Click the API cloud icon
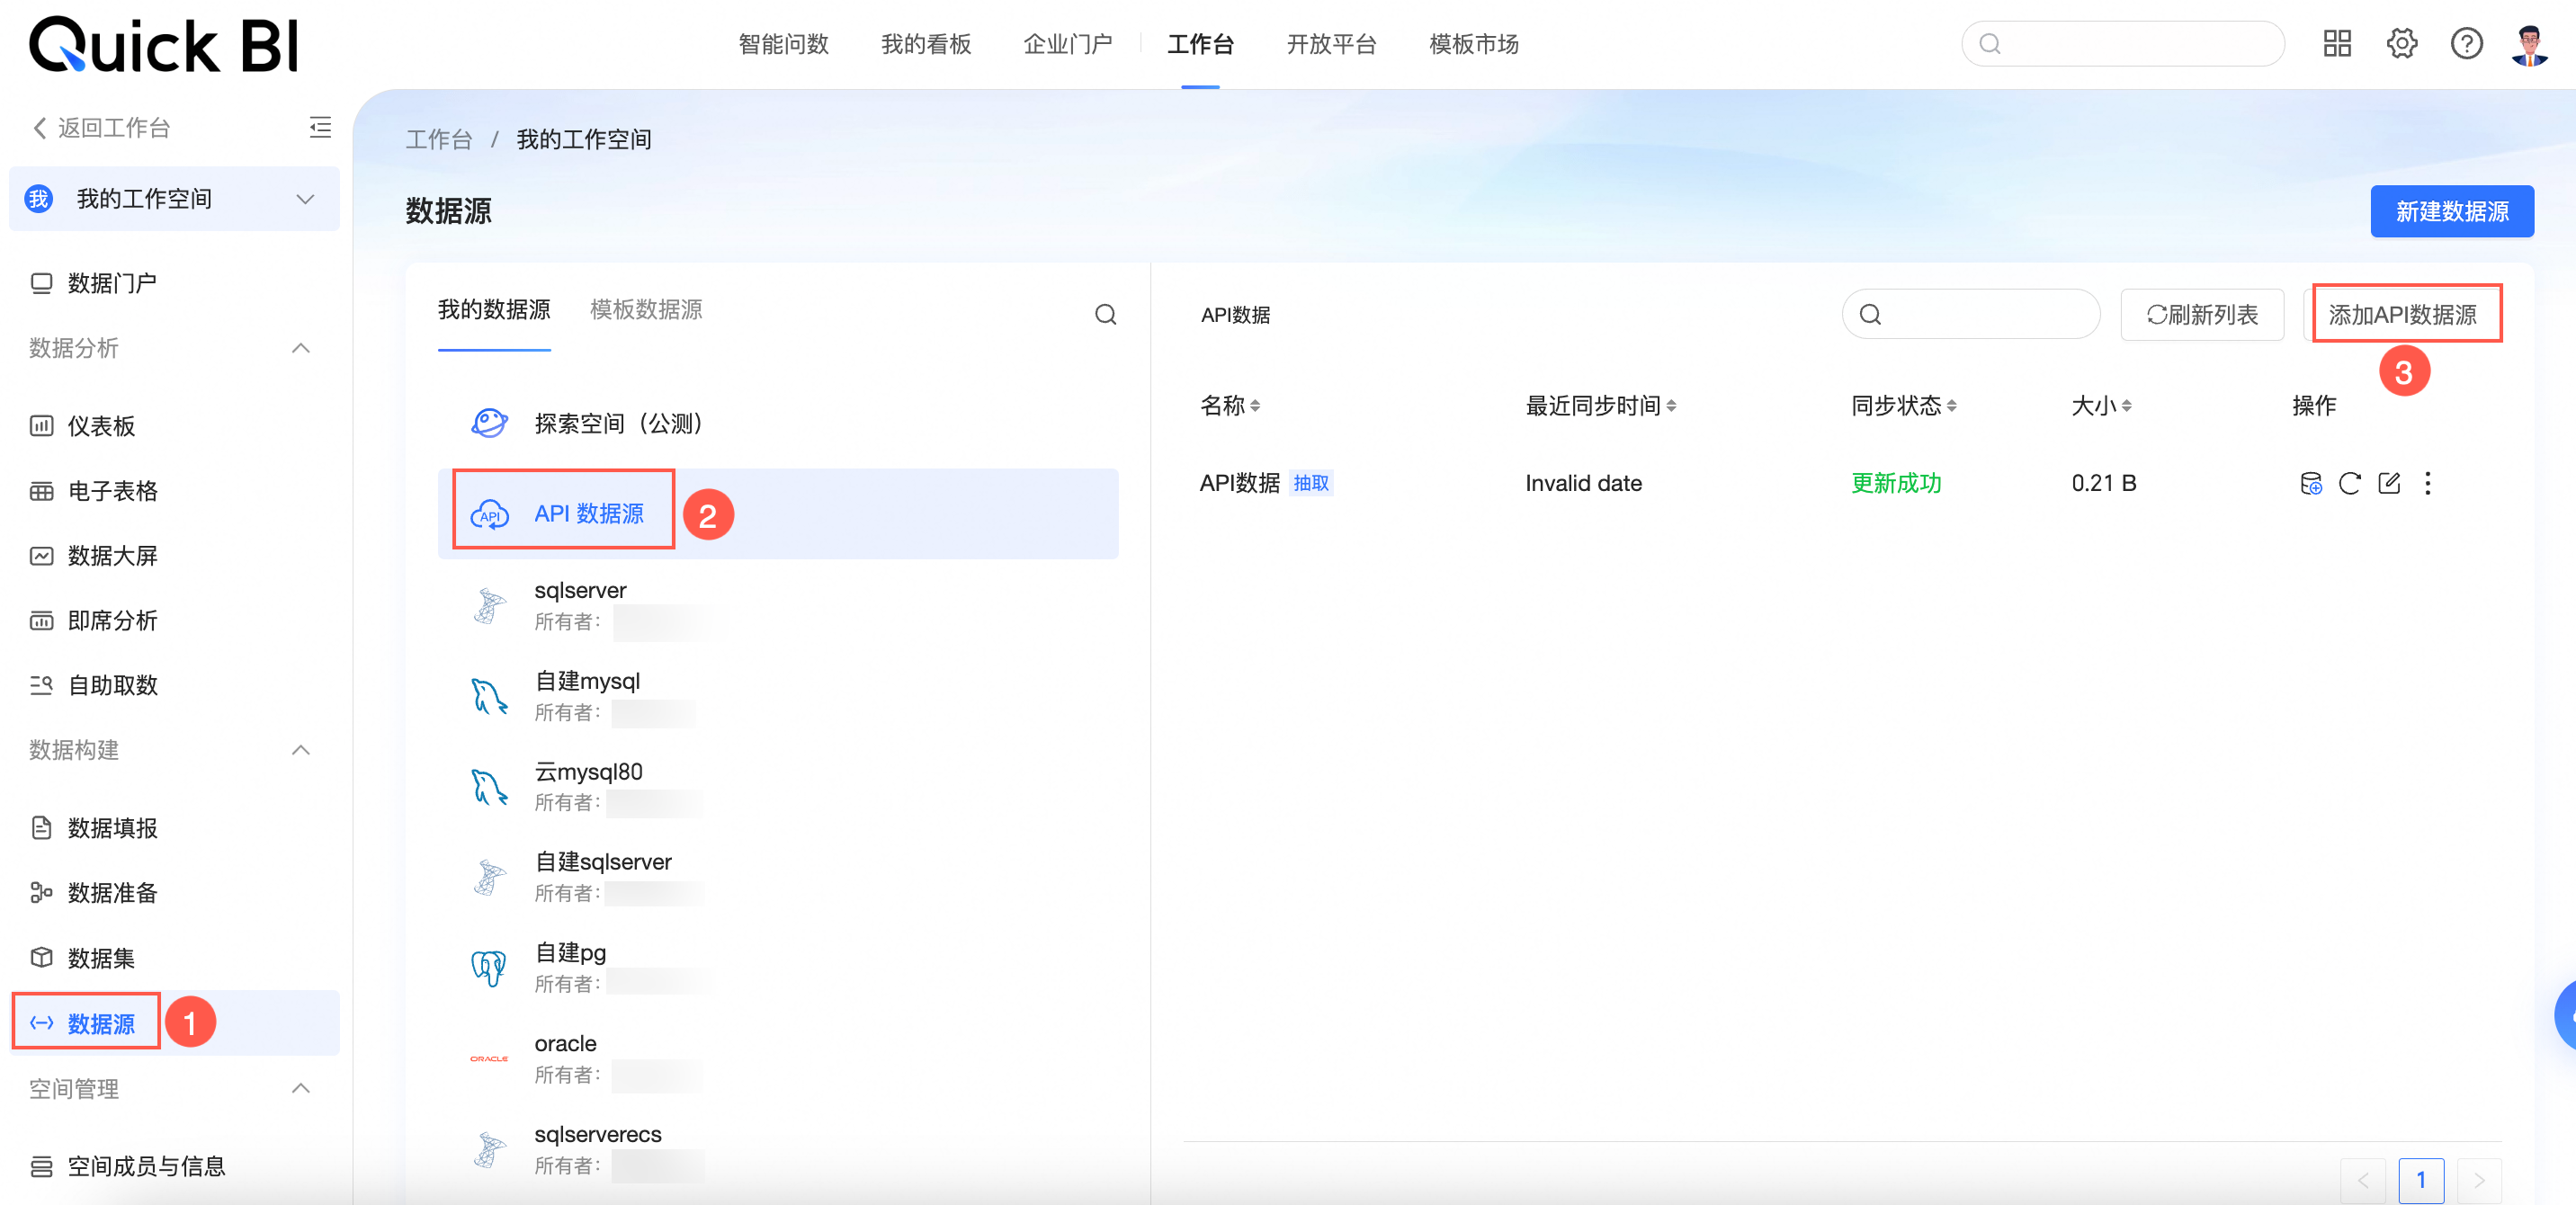The image size is (2576, 1205). click(489, 514)
